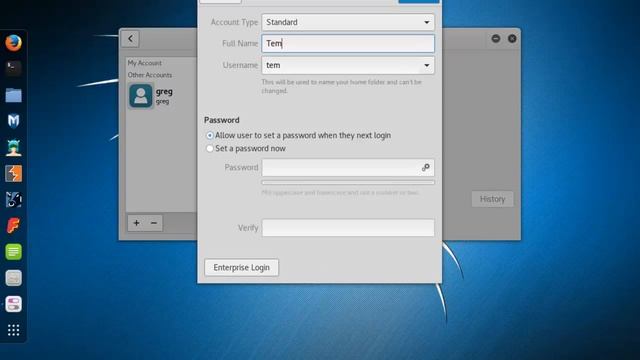Image resolution: width=640 pixels, height=360 pixels.
Task: Focus the Password input field
Action: 348,167
